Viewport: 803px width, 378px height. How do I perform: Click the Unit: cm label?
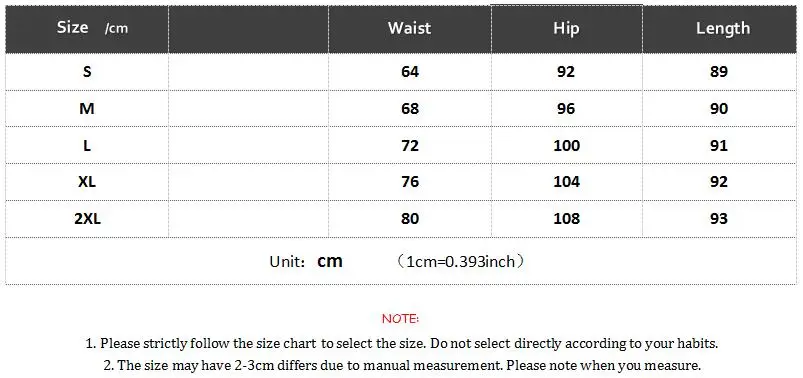coord(306,261)
